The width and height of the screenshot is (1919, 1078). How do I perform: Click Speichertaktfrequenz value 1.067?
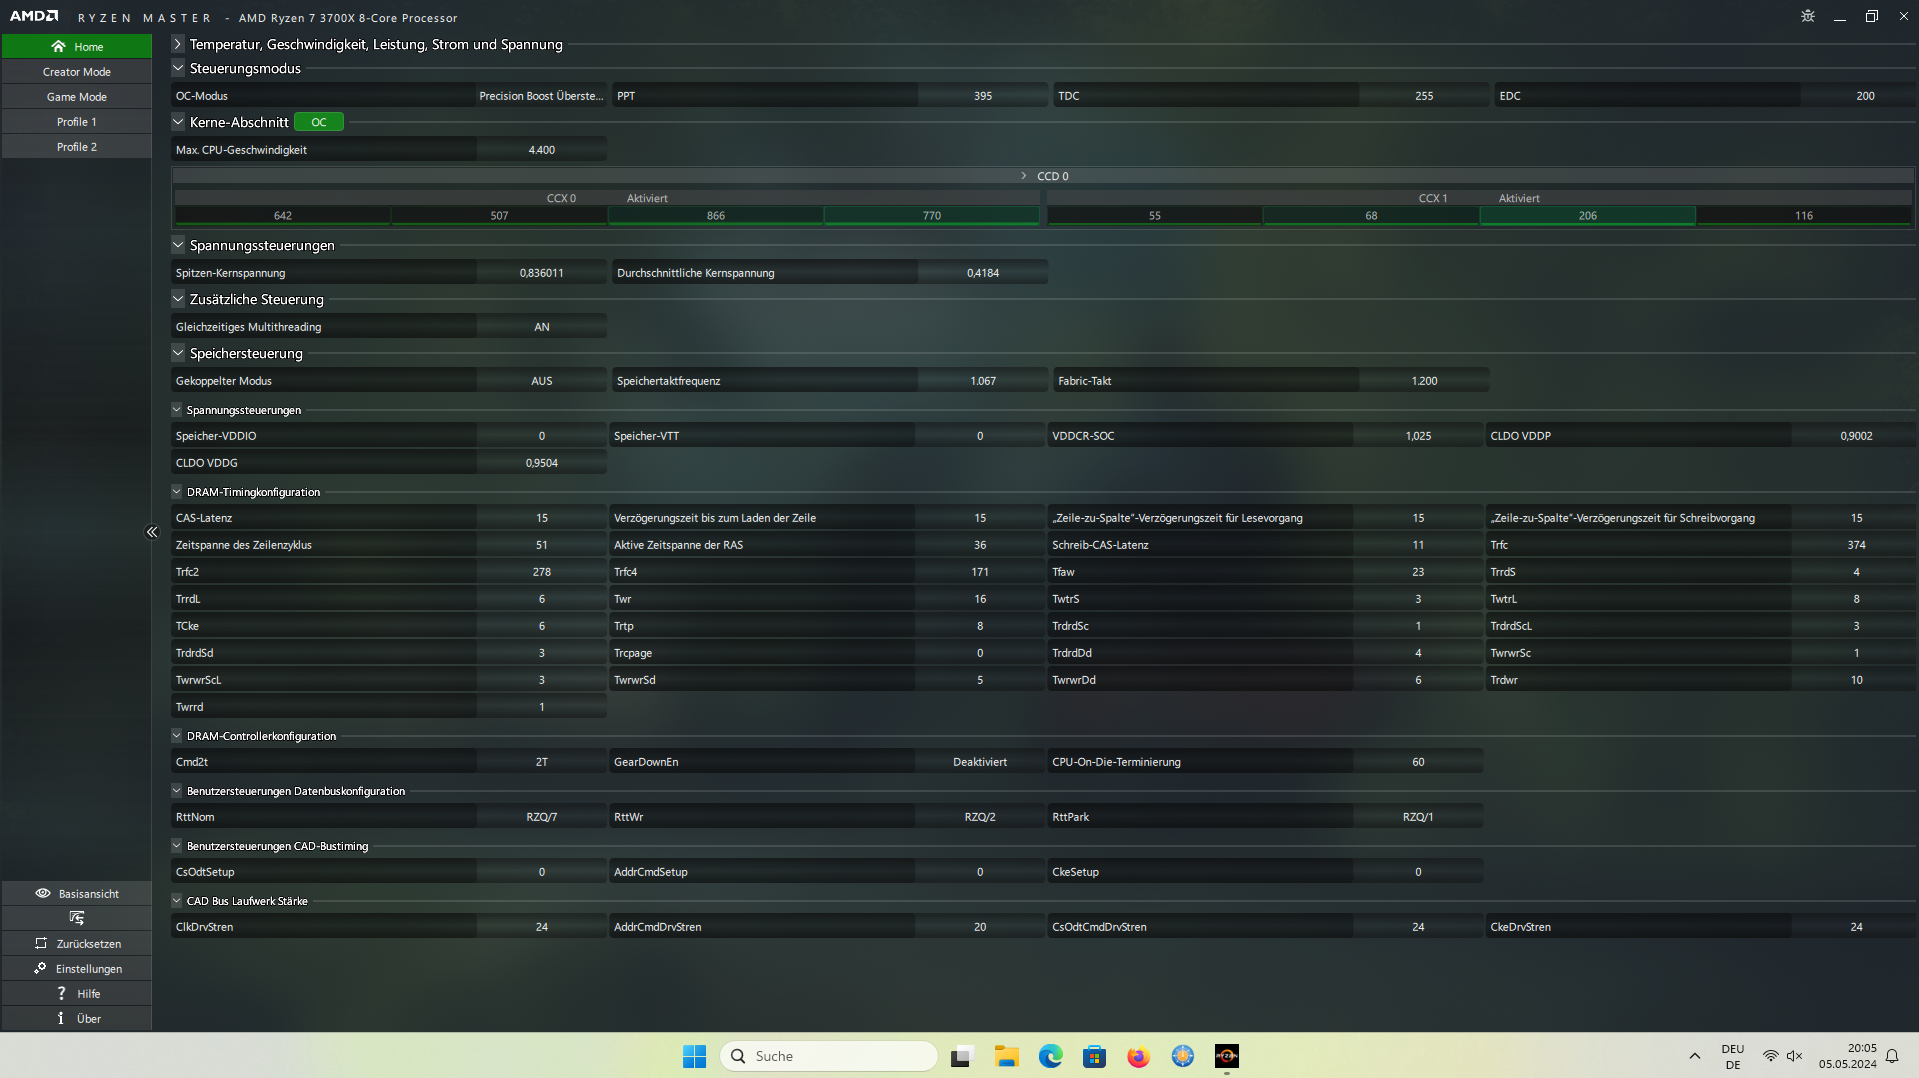coord(983,381)
